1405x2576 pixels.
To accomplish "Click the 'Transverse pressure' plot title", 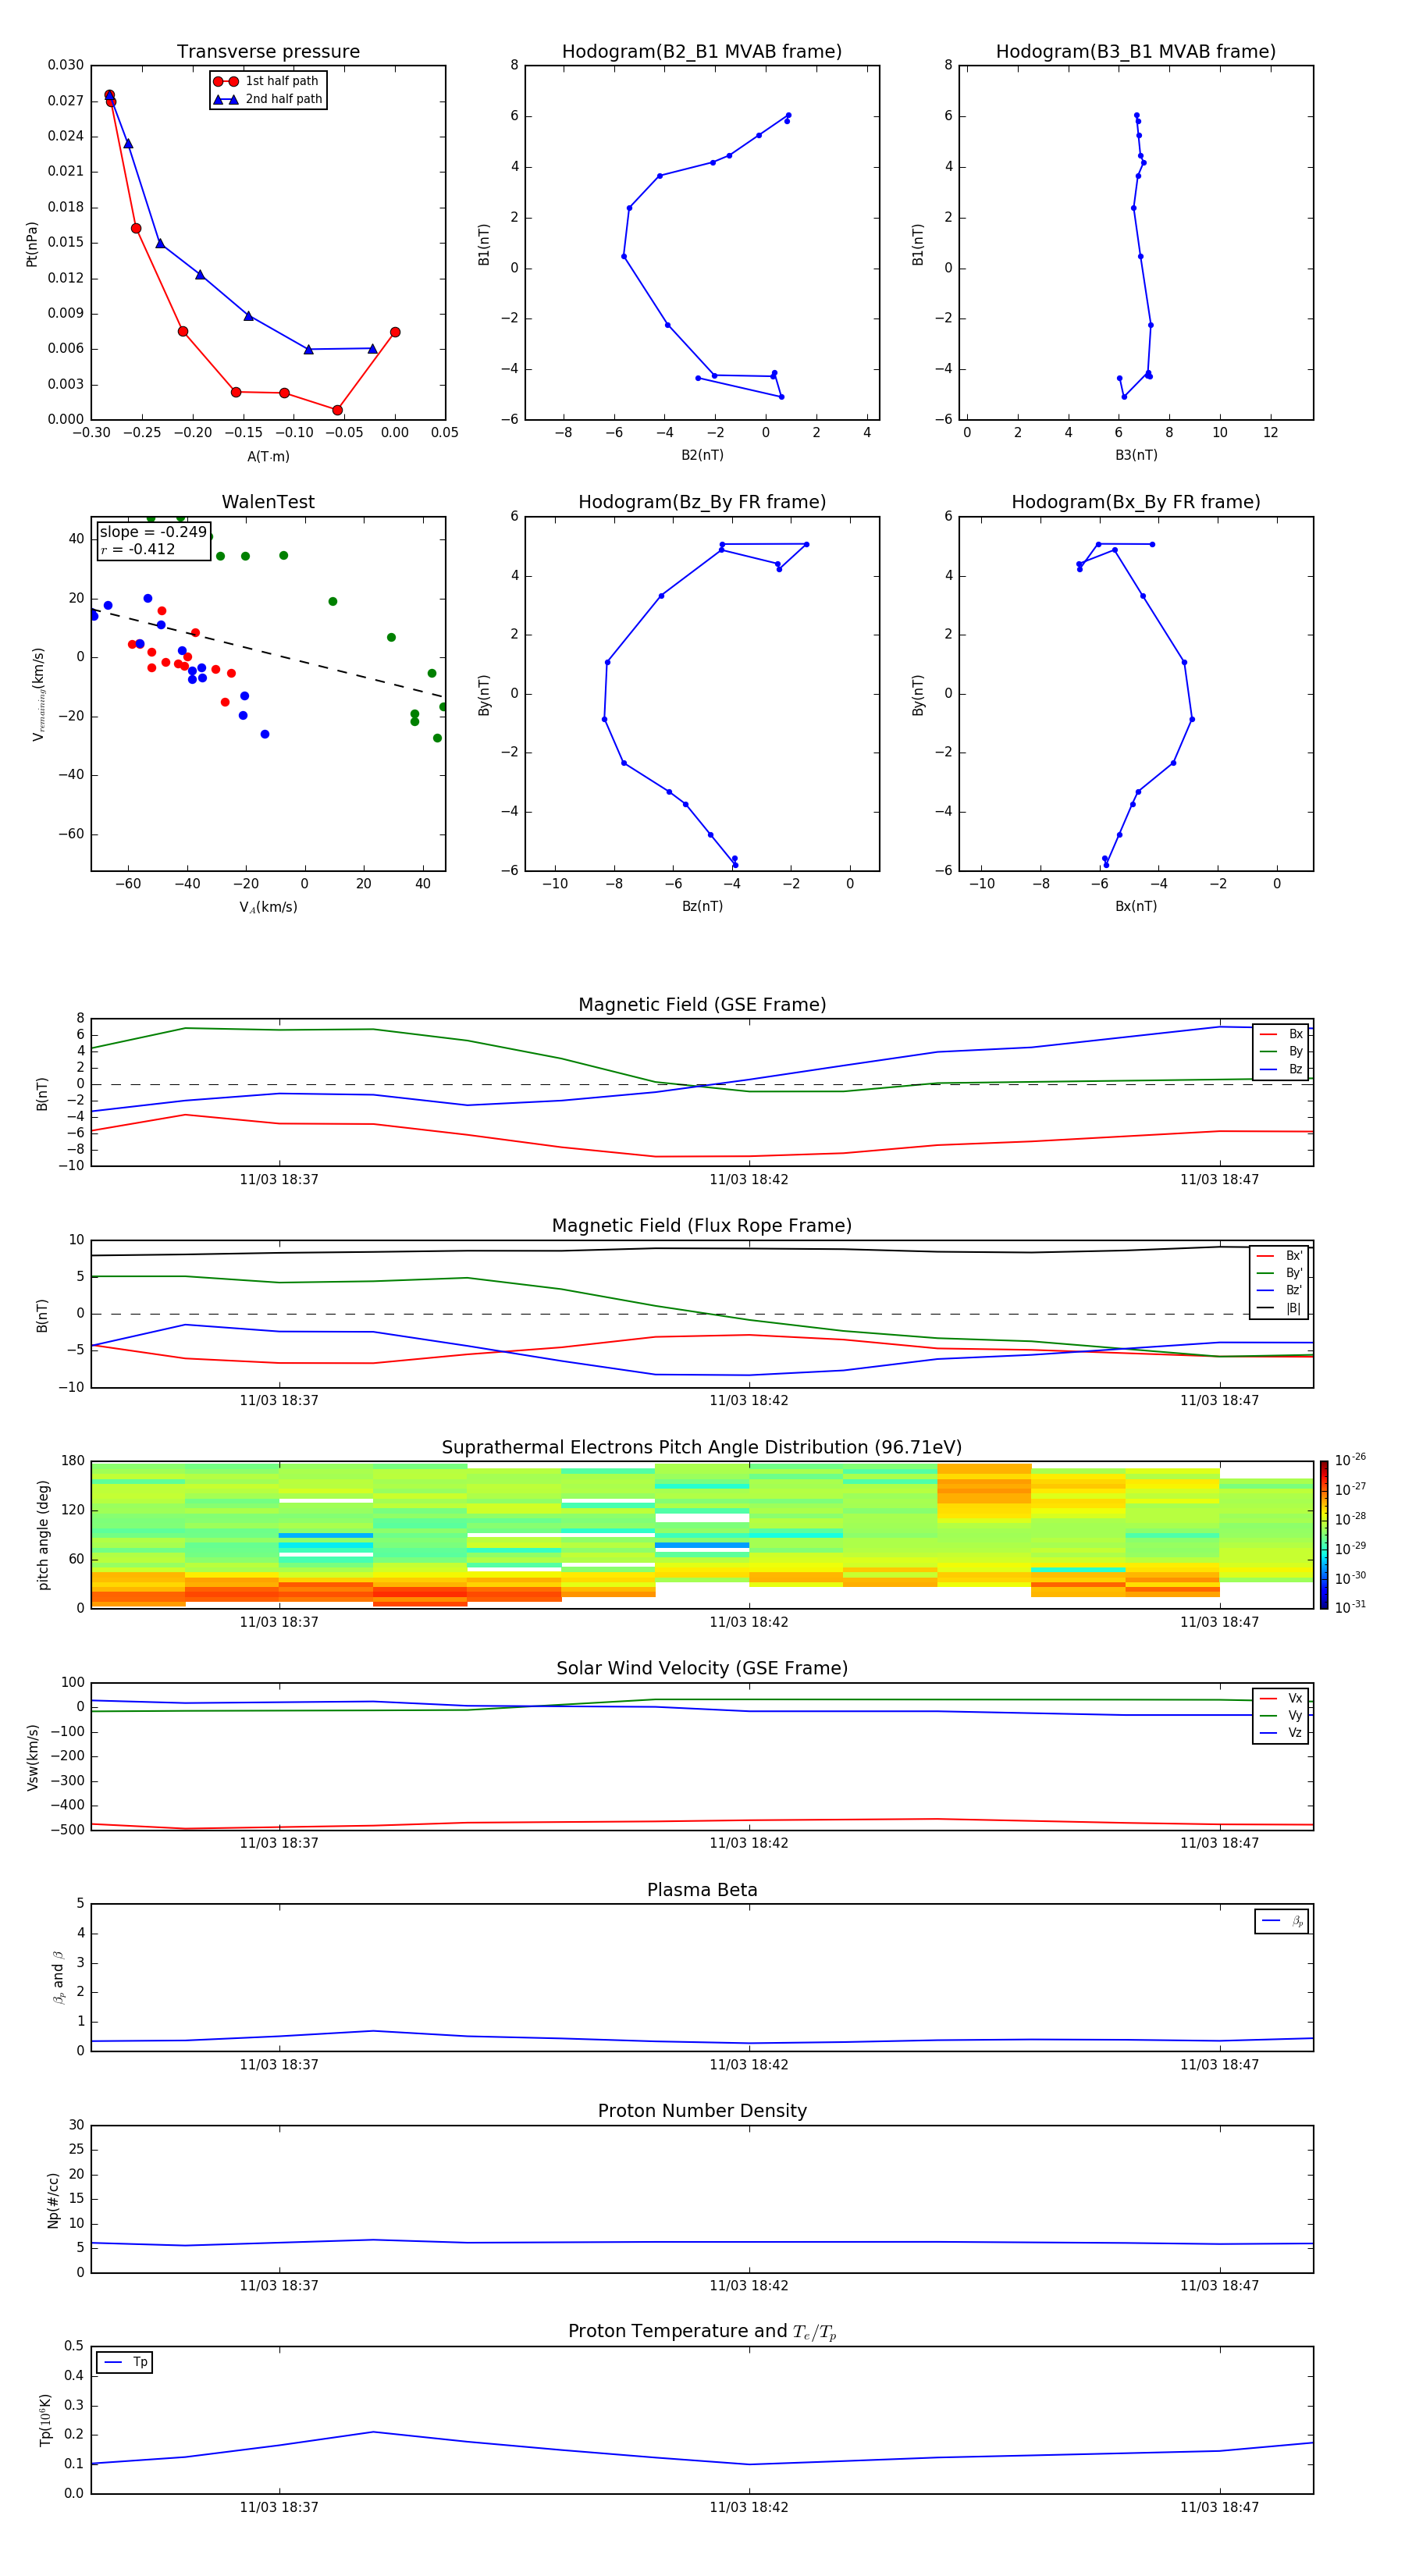I will (268, 52).
